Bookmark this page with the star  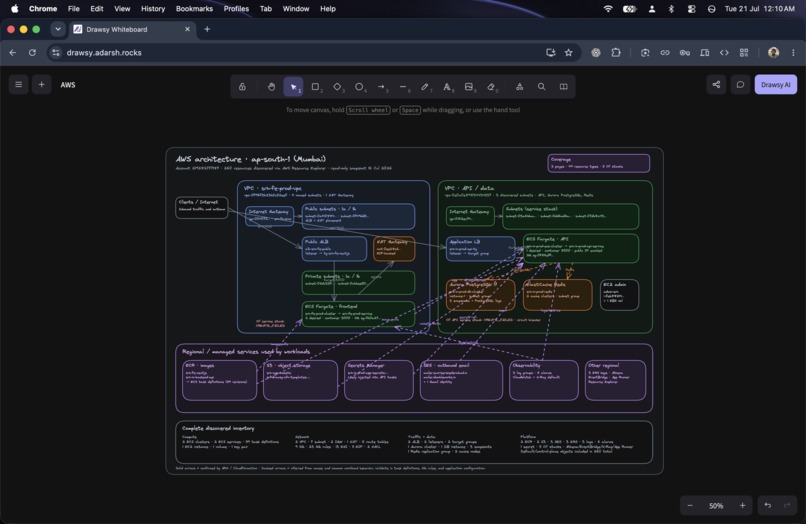point(569,52)
